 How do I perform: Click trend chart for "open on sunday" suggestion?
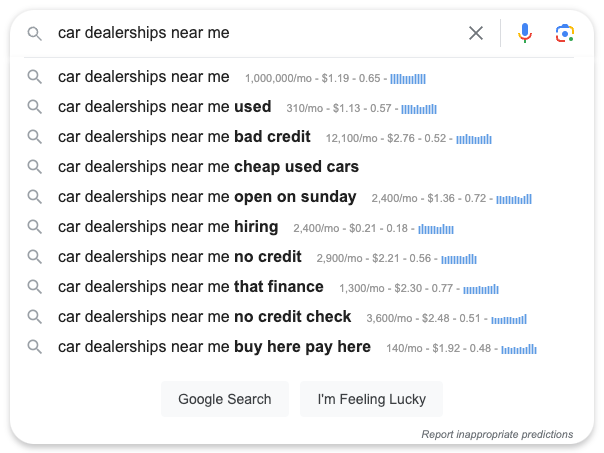514,198
